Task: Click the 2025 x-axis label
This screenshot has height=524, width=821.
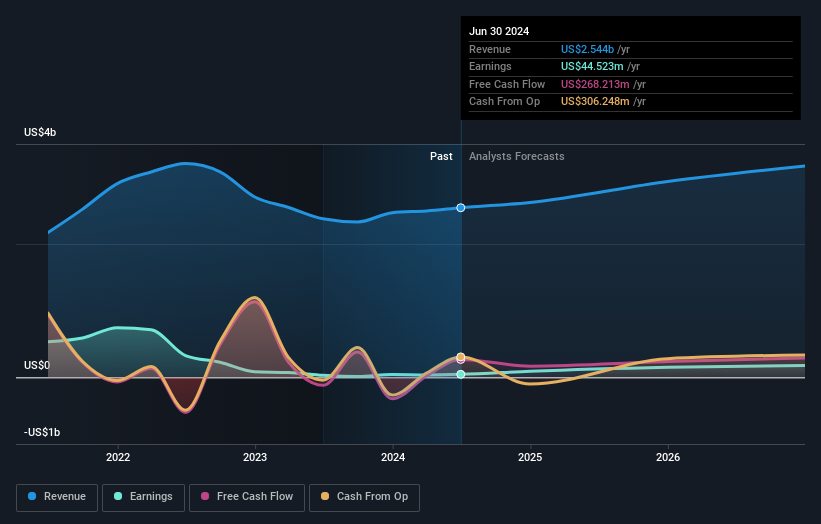Action: [x=530, y=458]
